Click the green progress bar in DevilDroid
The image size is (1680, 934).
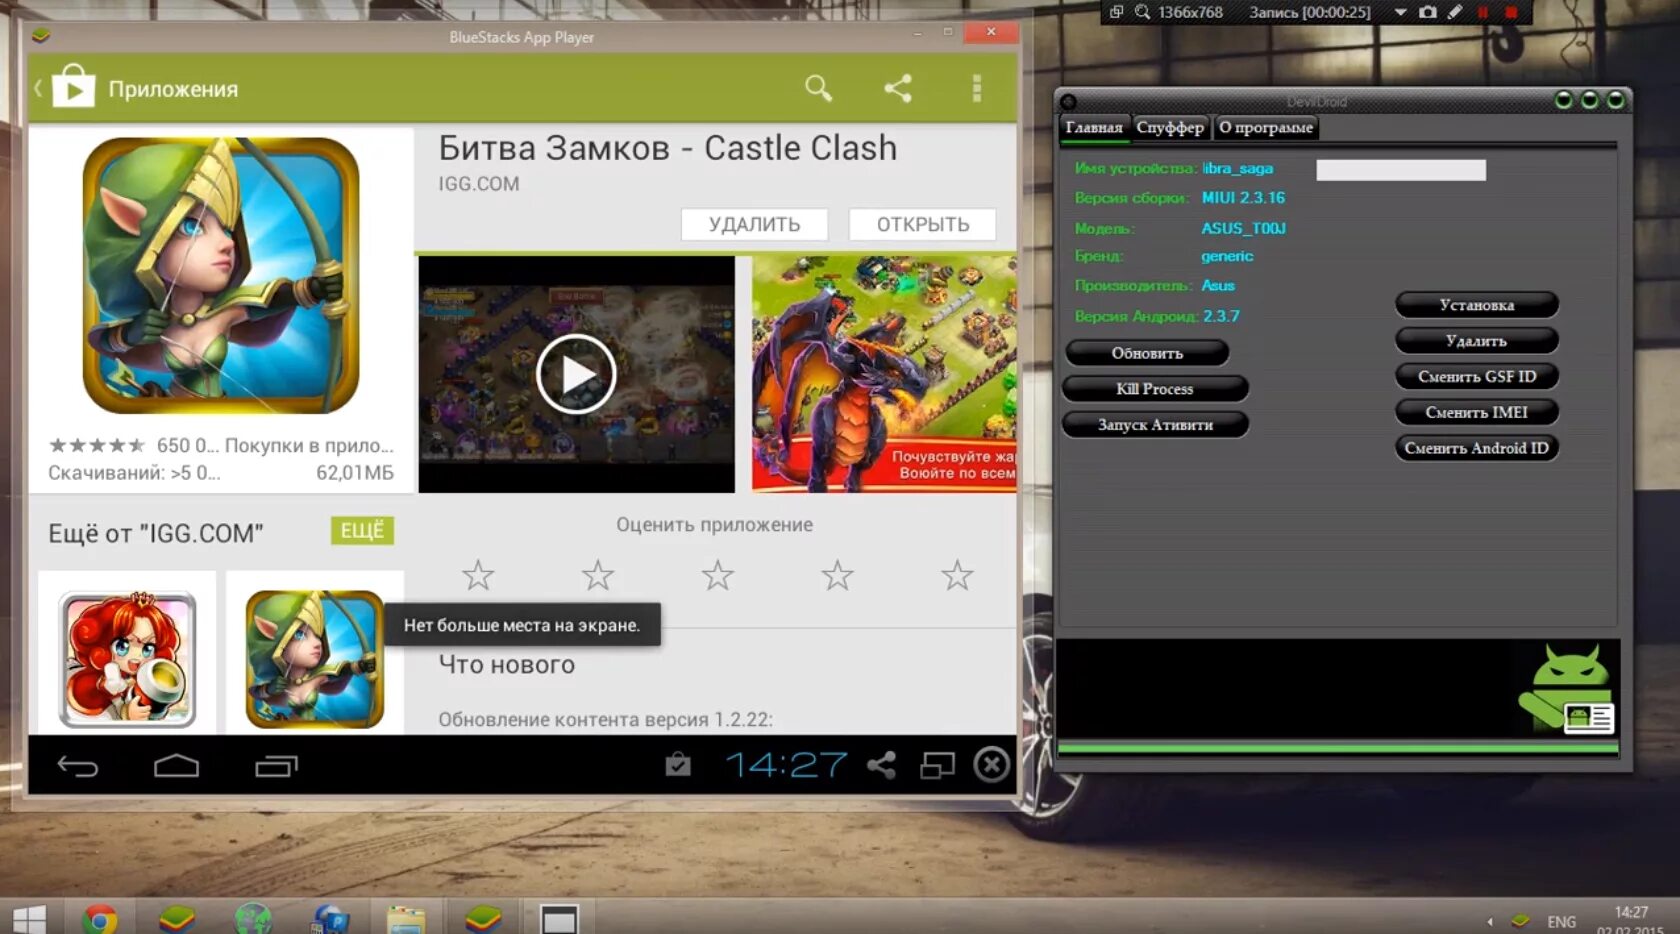[1338, 747]
